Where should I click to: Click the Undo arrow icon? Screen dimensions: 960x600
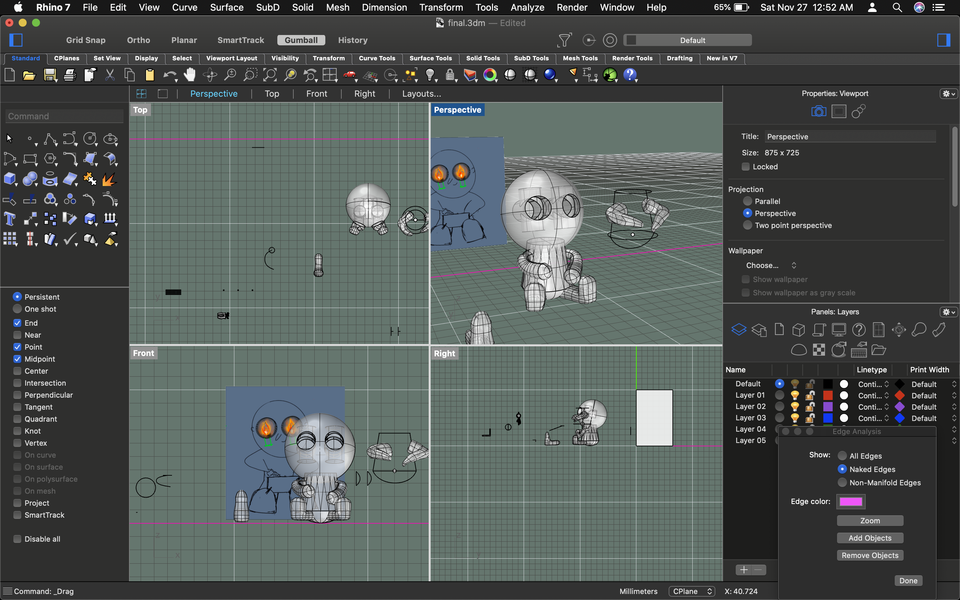click(x=170, y=75)
